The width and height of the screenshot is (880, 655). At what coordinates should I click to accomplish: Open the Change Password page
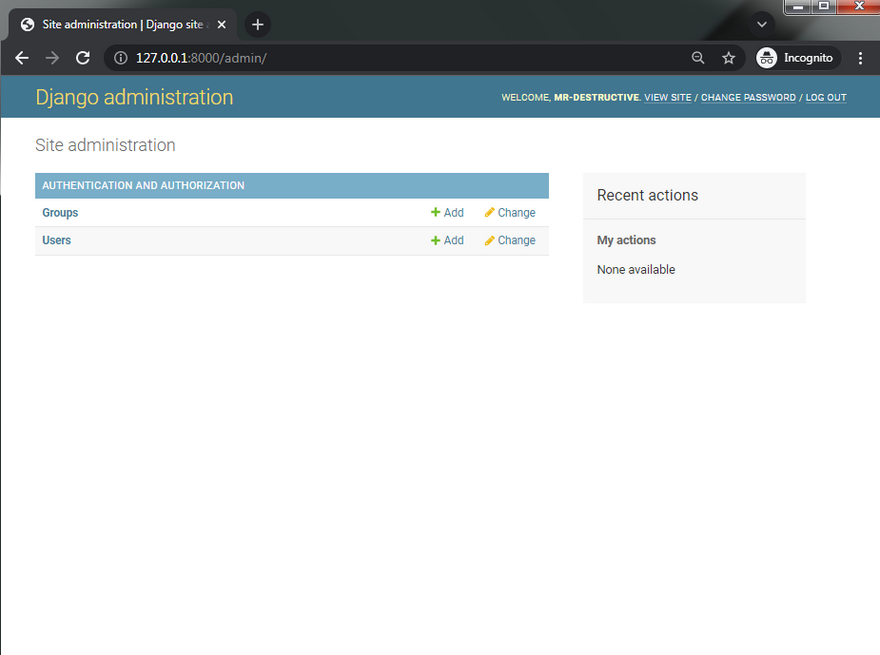tap(748, 98)
